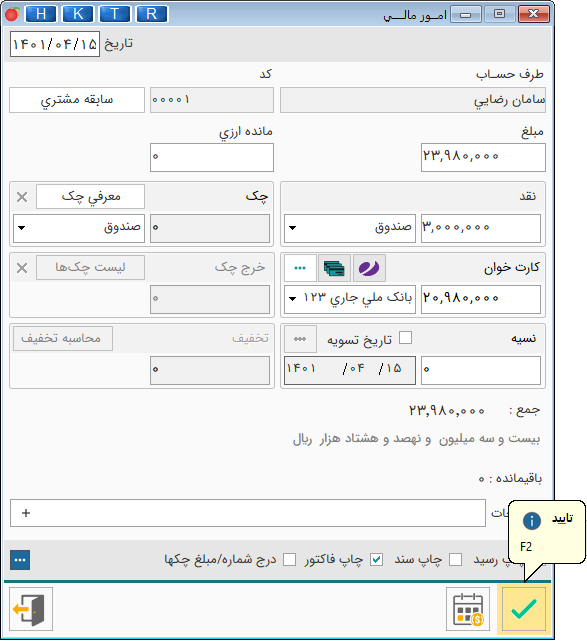Click the X icon beside معرفي چک
Viewport: 587px width, 641px height.
tap(22, 197)
